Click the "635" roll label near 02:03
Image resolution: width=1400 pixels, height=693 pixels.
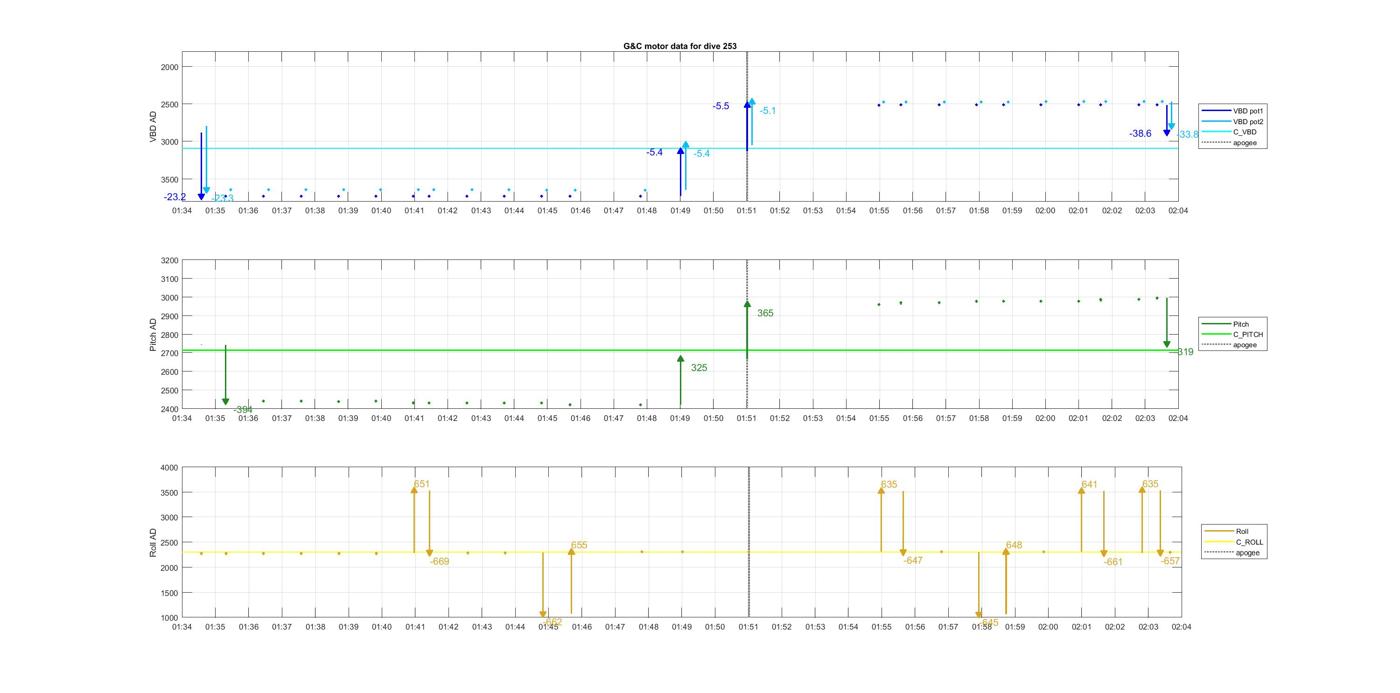(x=1150, y=484)
